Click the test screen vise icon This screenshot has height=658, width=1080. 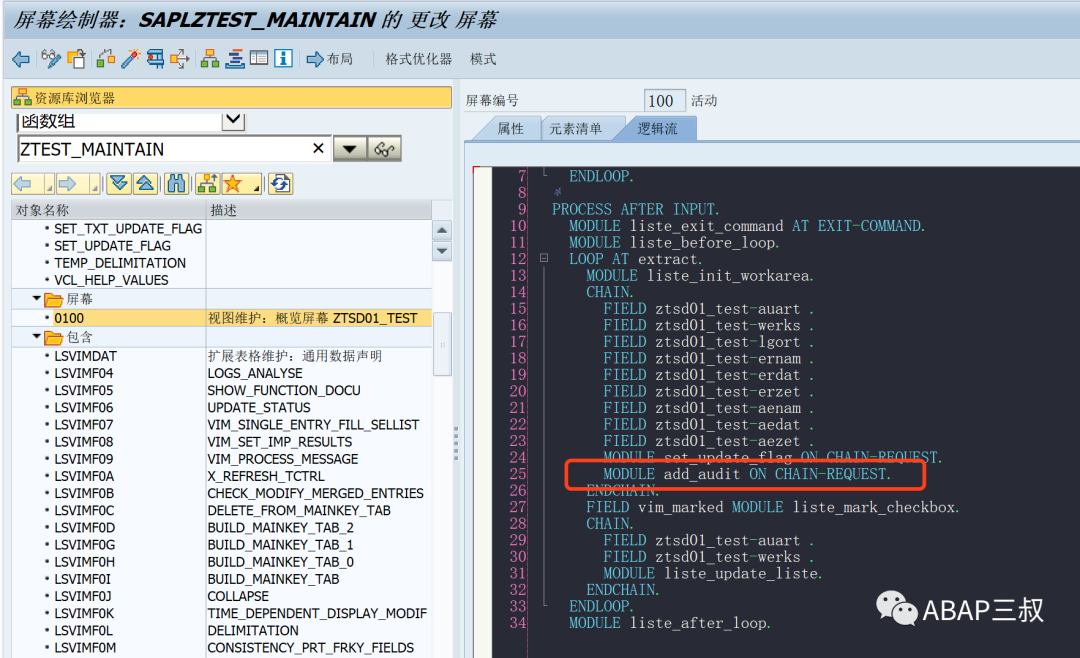(155, 59)
